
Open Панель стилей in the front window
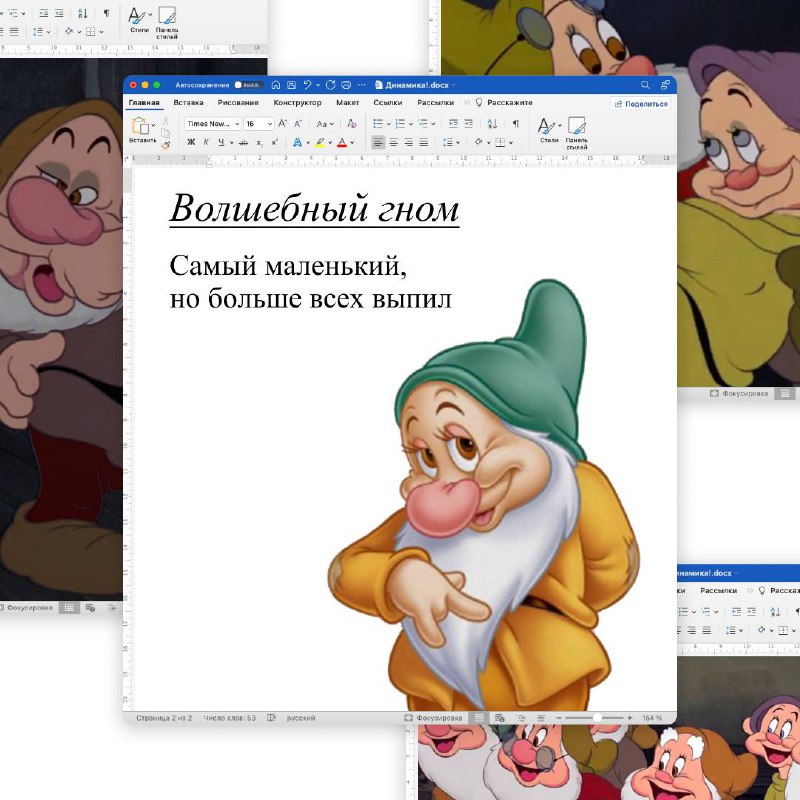577,133
